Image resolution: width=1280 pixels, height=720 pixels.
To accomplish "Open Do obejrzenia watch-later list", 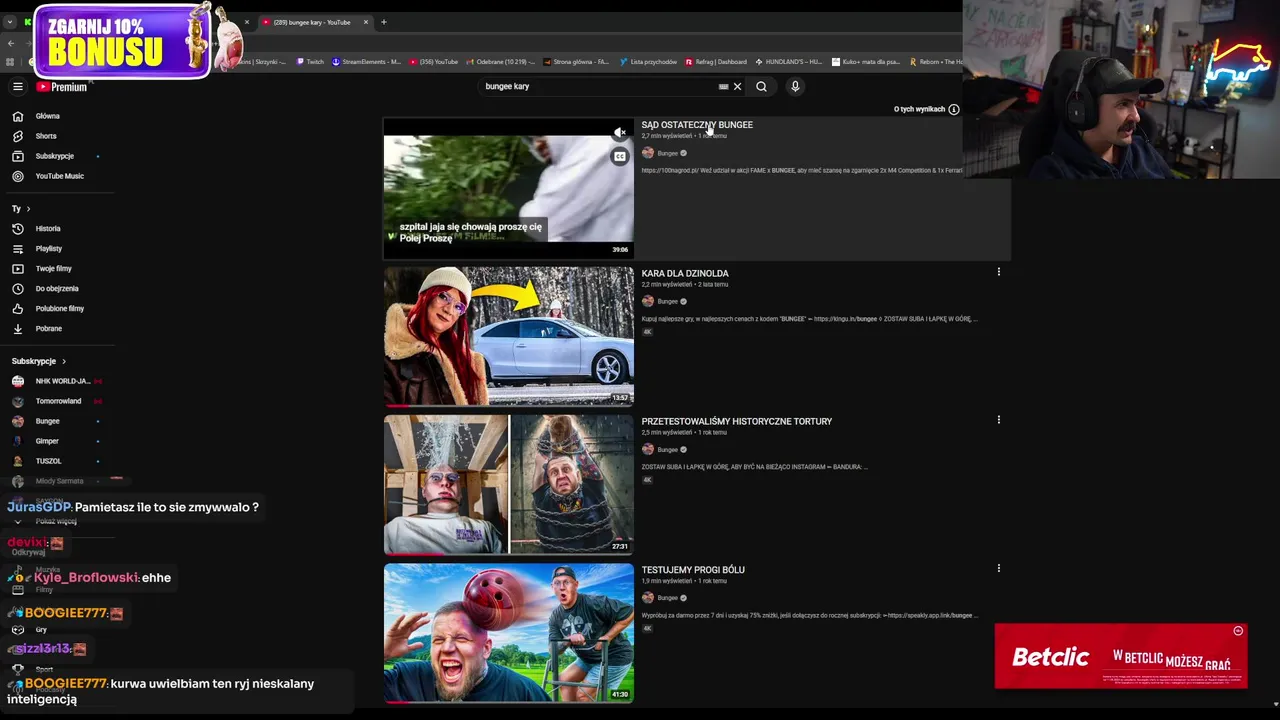I will pyautogui.click(x=56, y=289).
